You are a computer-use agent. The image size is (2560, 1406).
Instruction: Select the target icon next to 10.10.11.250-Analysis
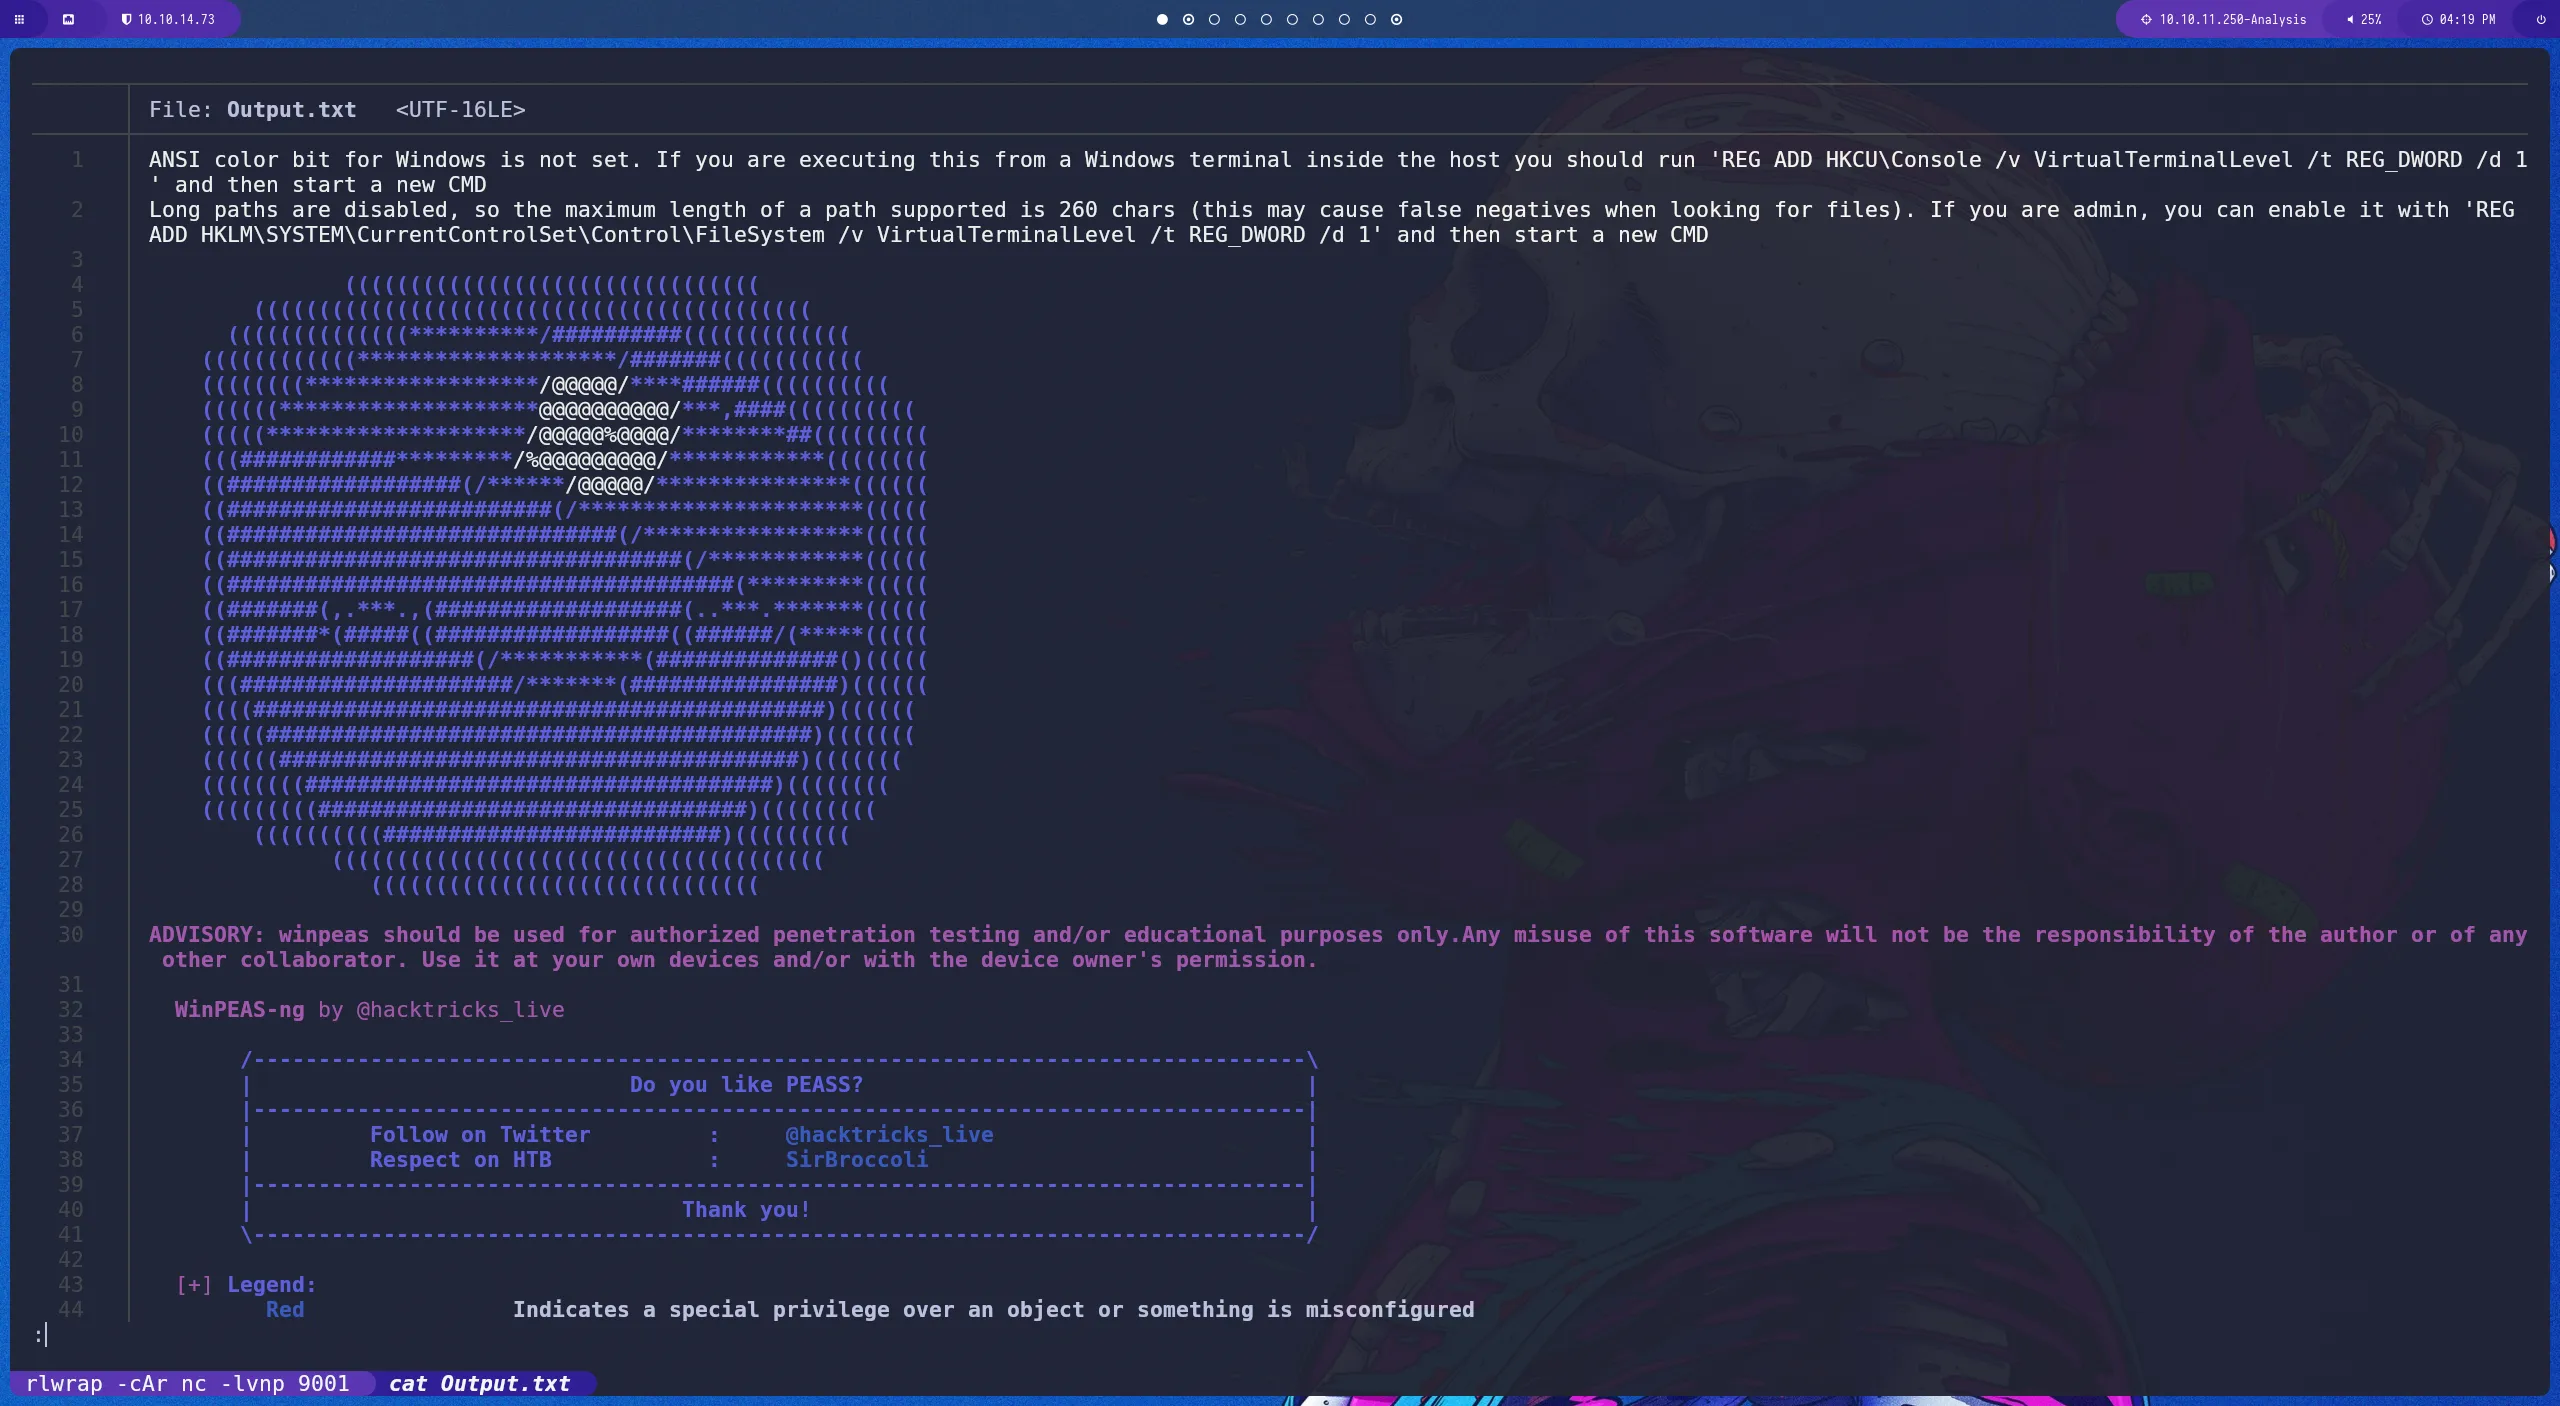(x=2146, y=19)
